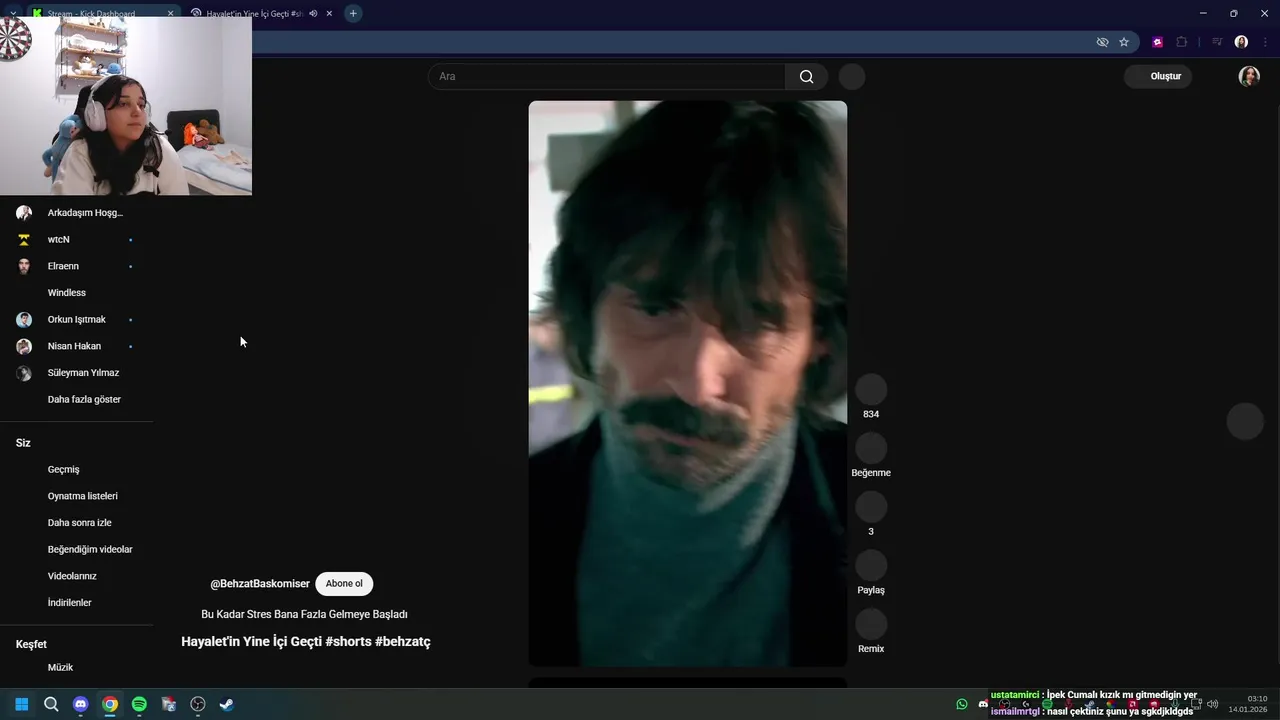The width and height of the screenshot is (1280, 720).
Task: Open the browser extensions puzzle icon
Action: 1182,42
